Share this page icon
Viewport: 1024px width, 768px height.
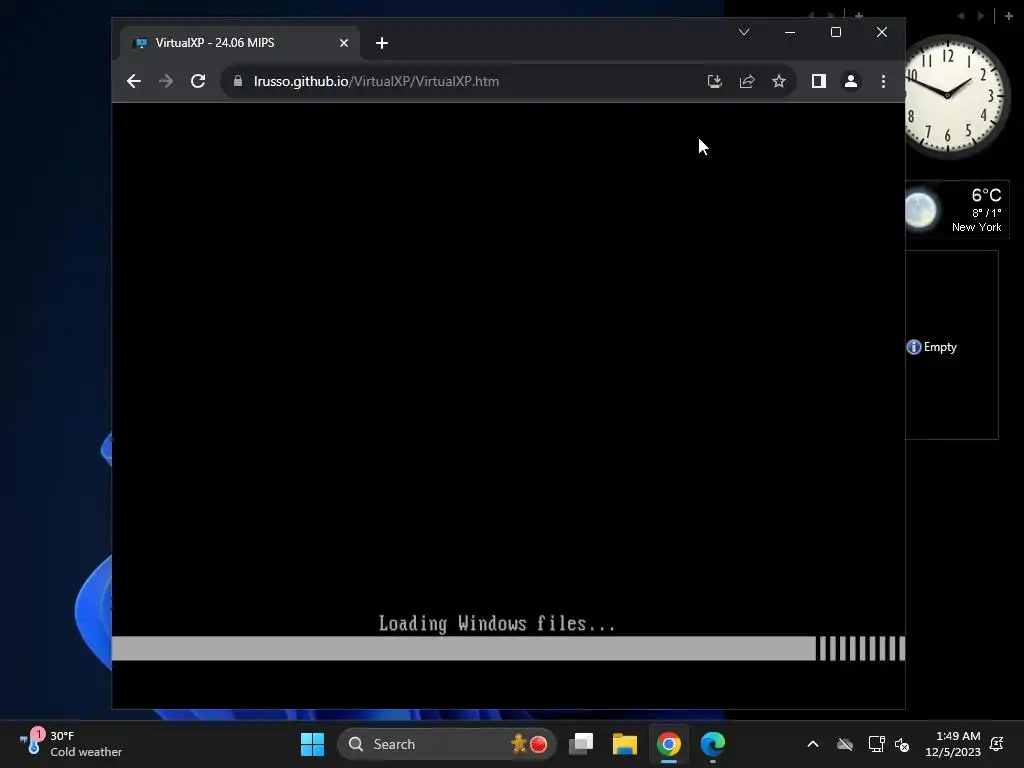[x=746, y=81]
